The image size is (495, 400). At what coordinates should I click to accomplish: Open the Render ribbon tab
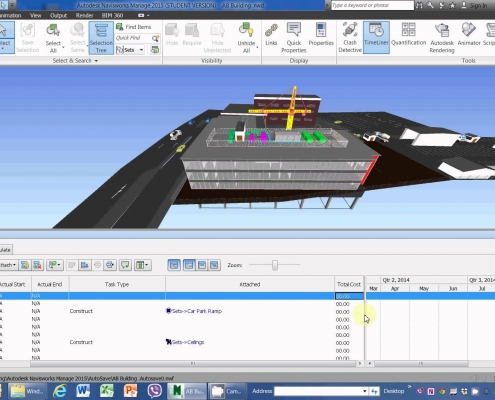tap(84, 15)
